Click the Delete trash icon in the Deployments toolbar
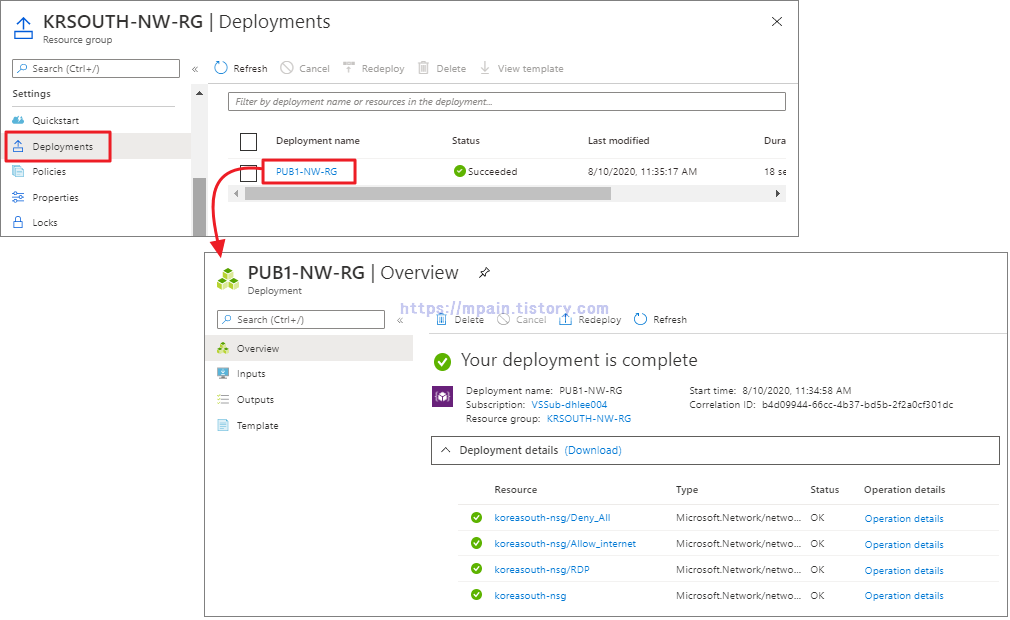 click(x=423, y=68)
